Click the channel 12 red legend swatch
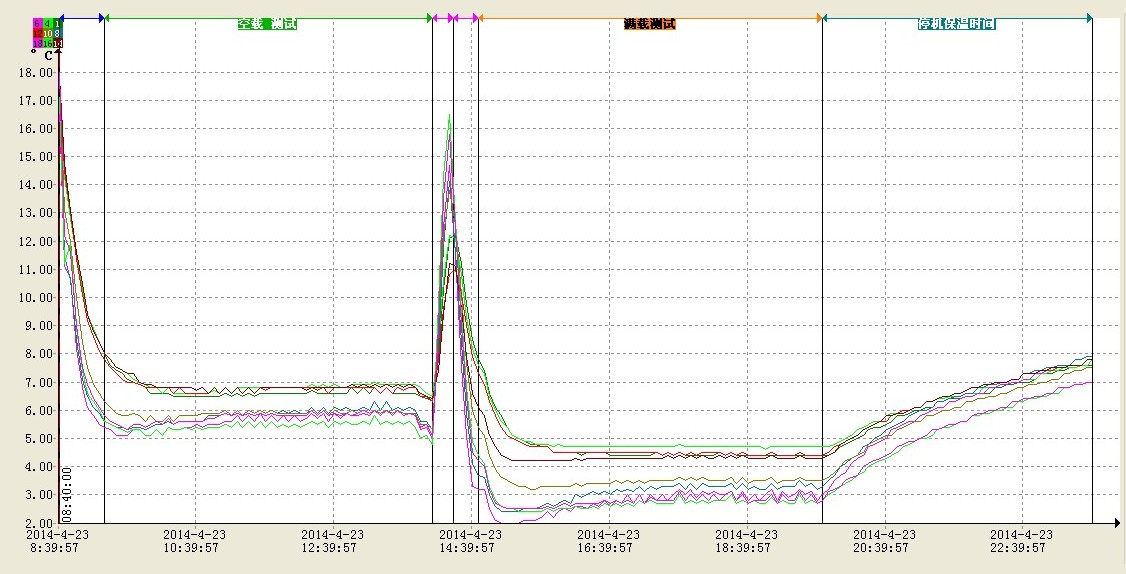This screenshot has width=1126, height=574. [37, 33]
